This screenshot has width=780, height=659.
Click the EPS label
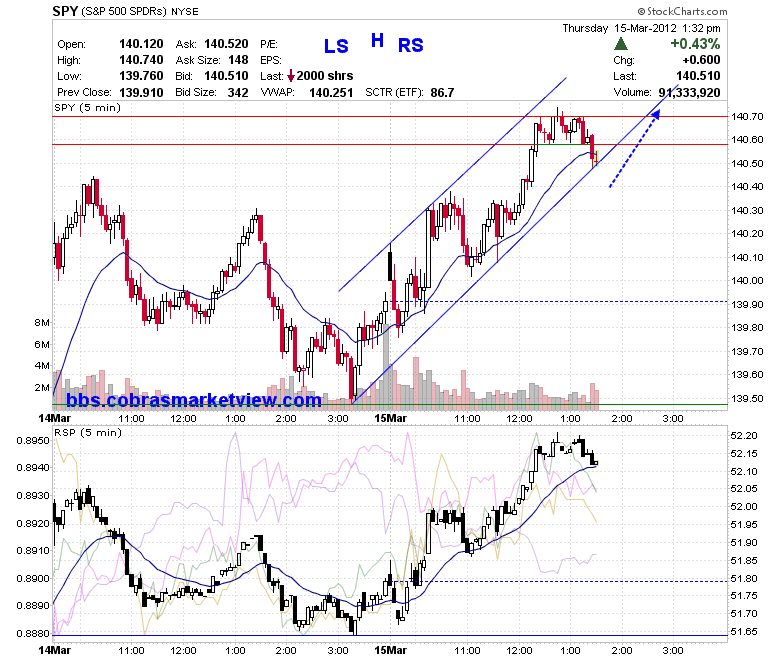coord(271,60)
